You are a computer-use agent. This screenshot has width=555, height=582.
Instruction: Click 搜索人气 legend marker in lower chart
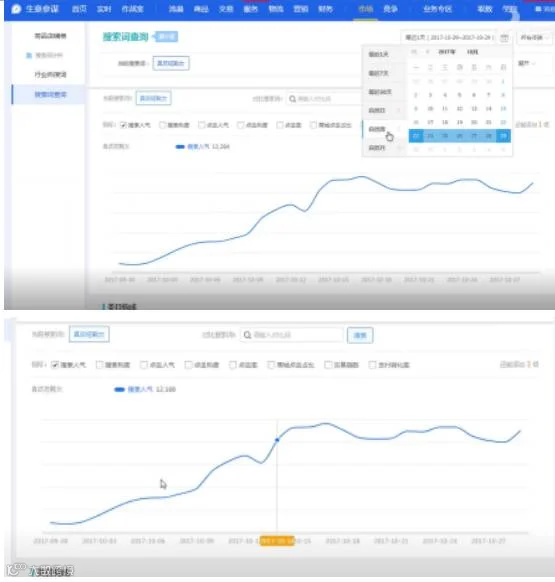pyautogui.click(x=119, y=389)
